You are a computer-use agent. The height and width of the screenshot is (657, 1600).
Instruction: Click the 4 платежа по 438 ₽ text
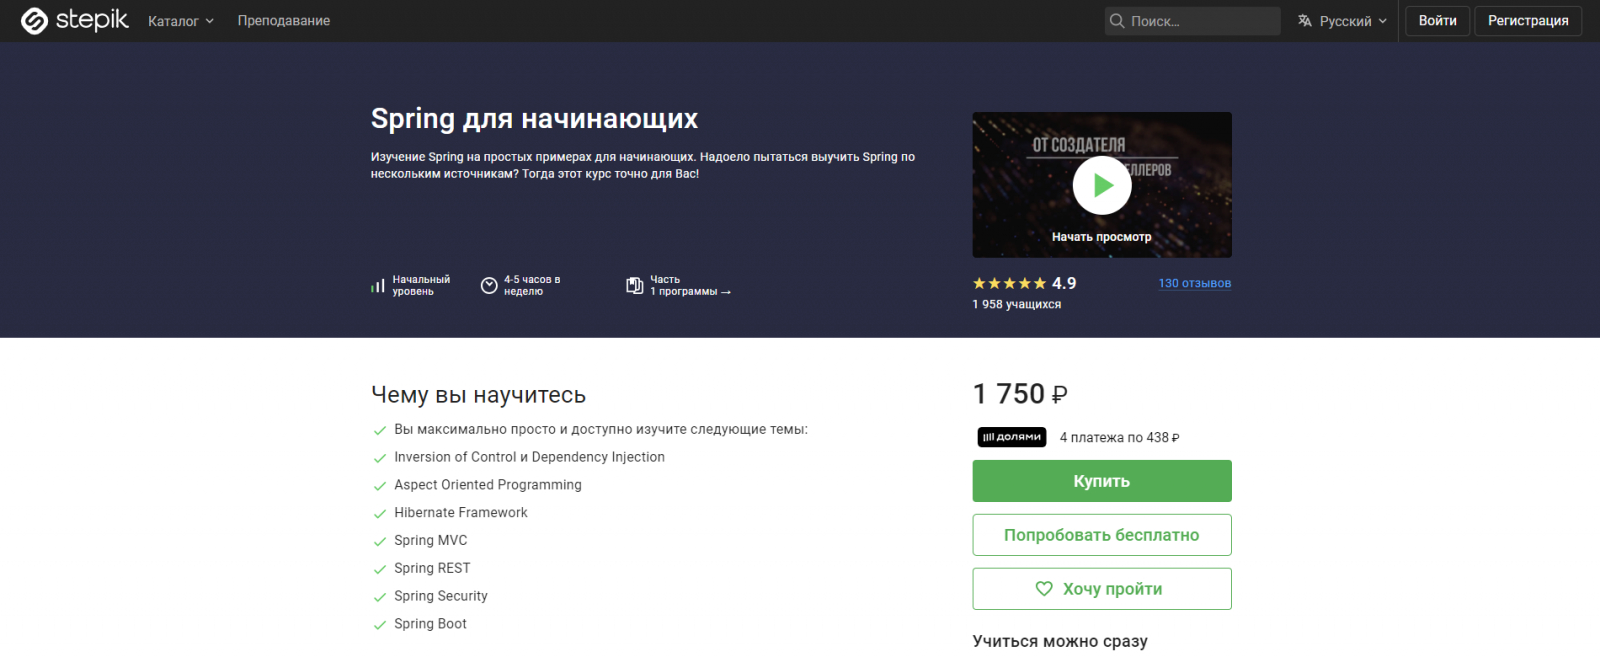pos(1119,438)
